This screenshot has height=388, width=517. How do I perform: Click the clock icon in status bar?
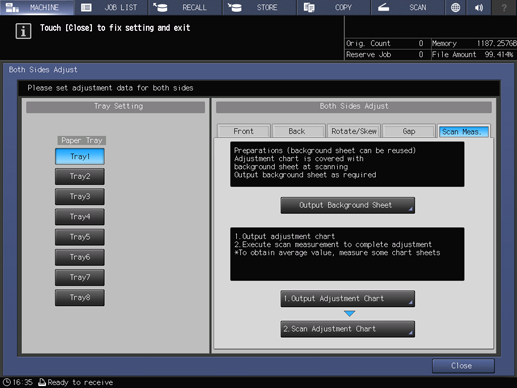(7, 382)
